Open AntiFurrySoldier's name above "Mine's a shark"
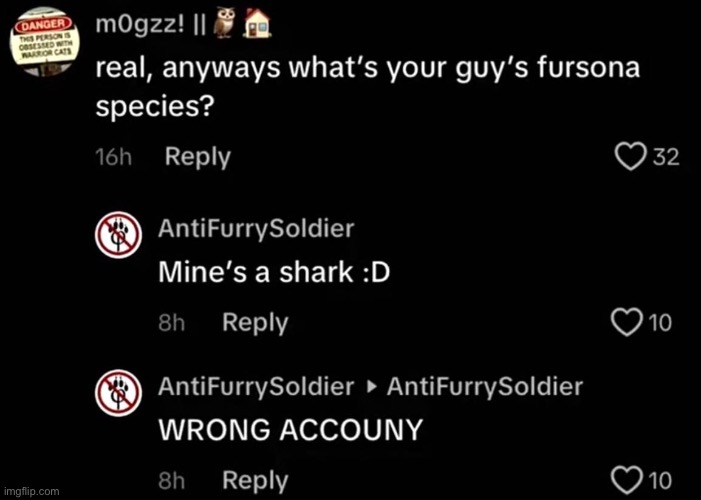 click(x=256, y=229)
